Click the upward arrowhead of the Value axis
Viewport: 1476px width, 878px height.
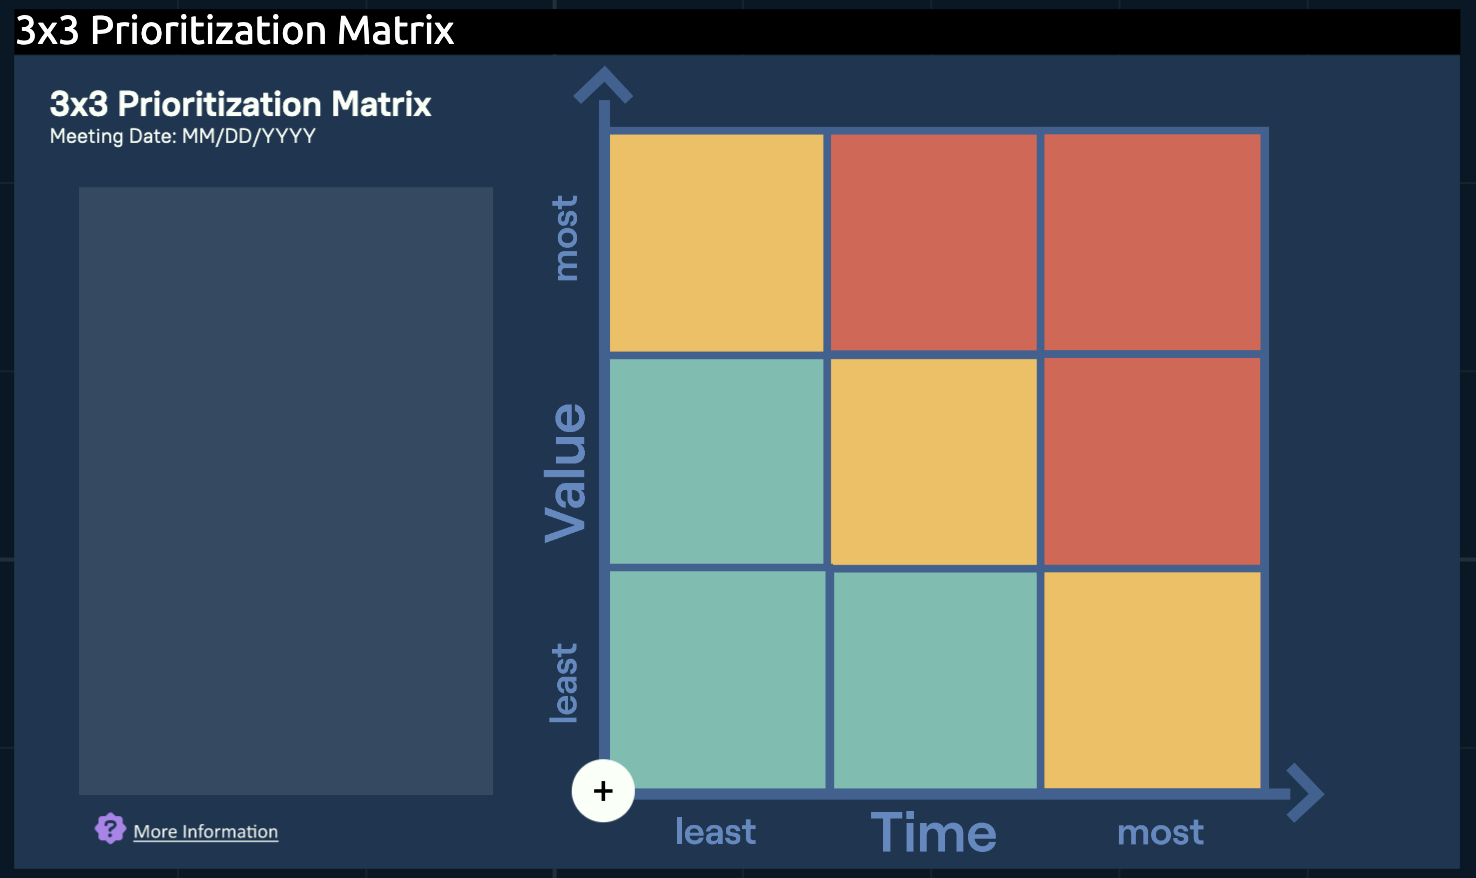[x=603, y=85]
